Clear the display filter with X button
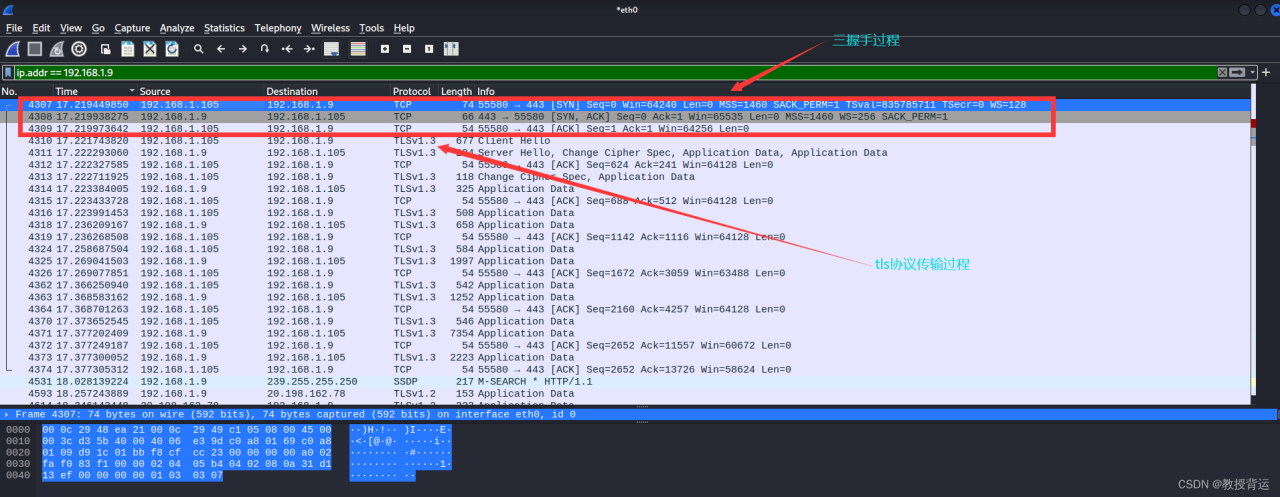 [x=1222, y=73]
